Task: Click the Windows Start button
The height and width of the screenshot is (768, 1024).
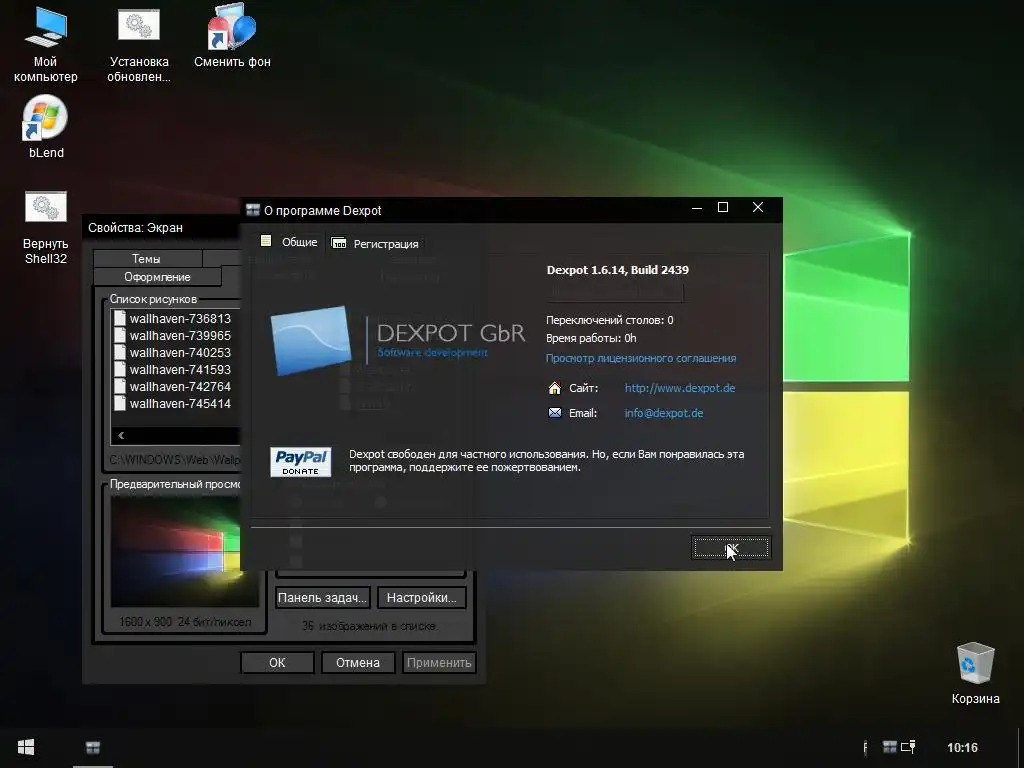Action: [26, 747]
